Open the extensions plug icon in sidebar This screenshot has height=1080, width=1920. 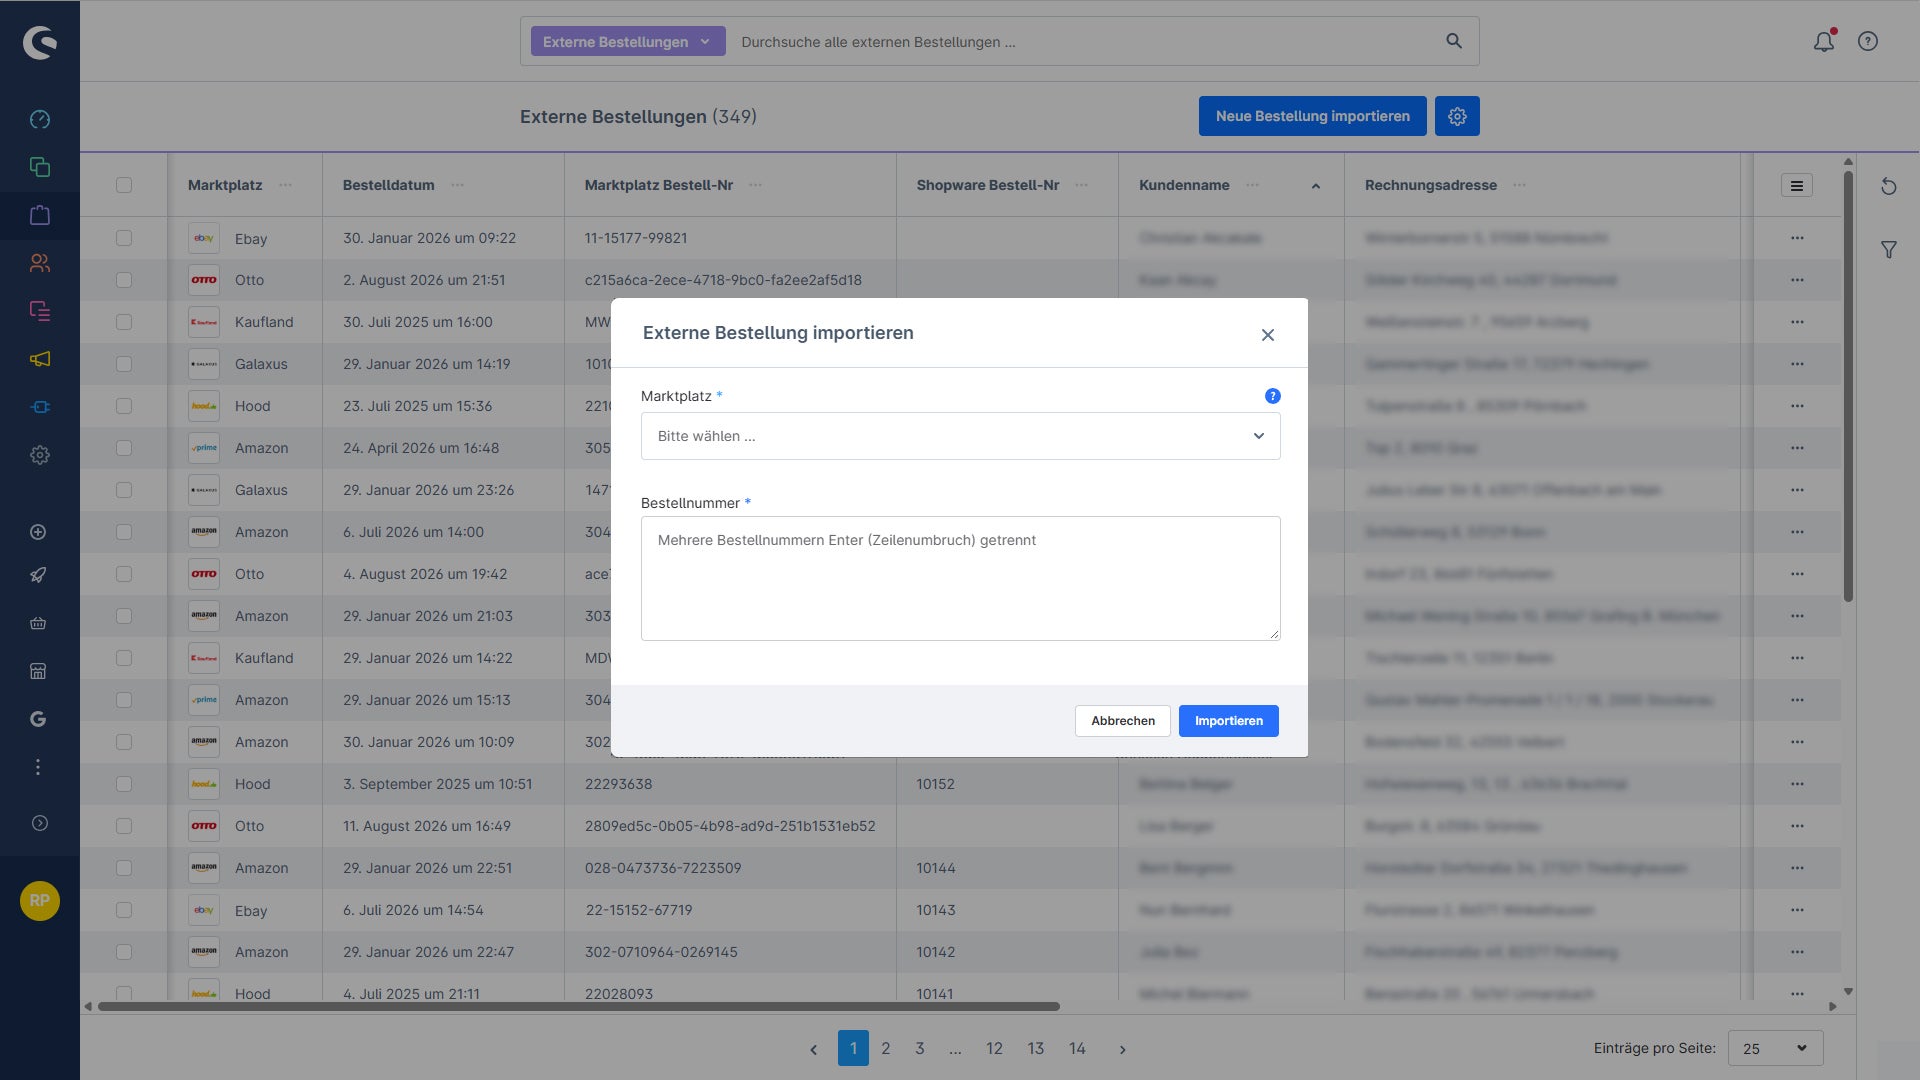[x=39, y=407]
